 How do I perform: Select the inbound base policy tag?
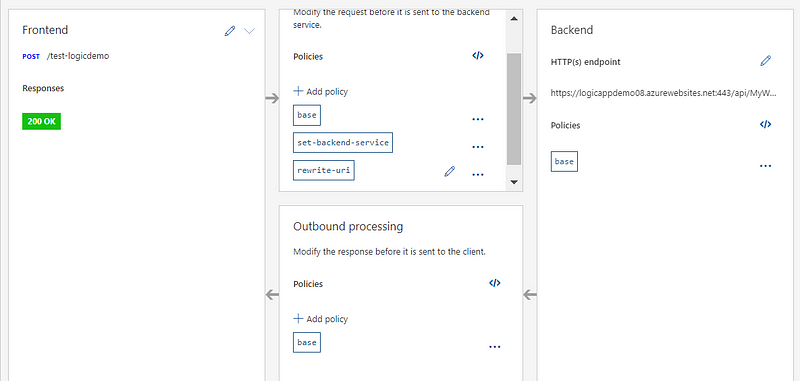click(x=307, y=115)
